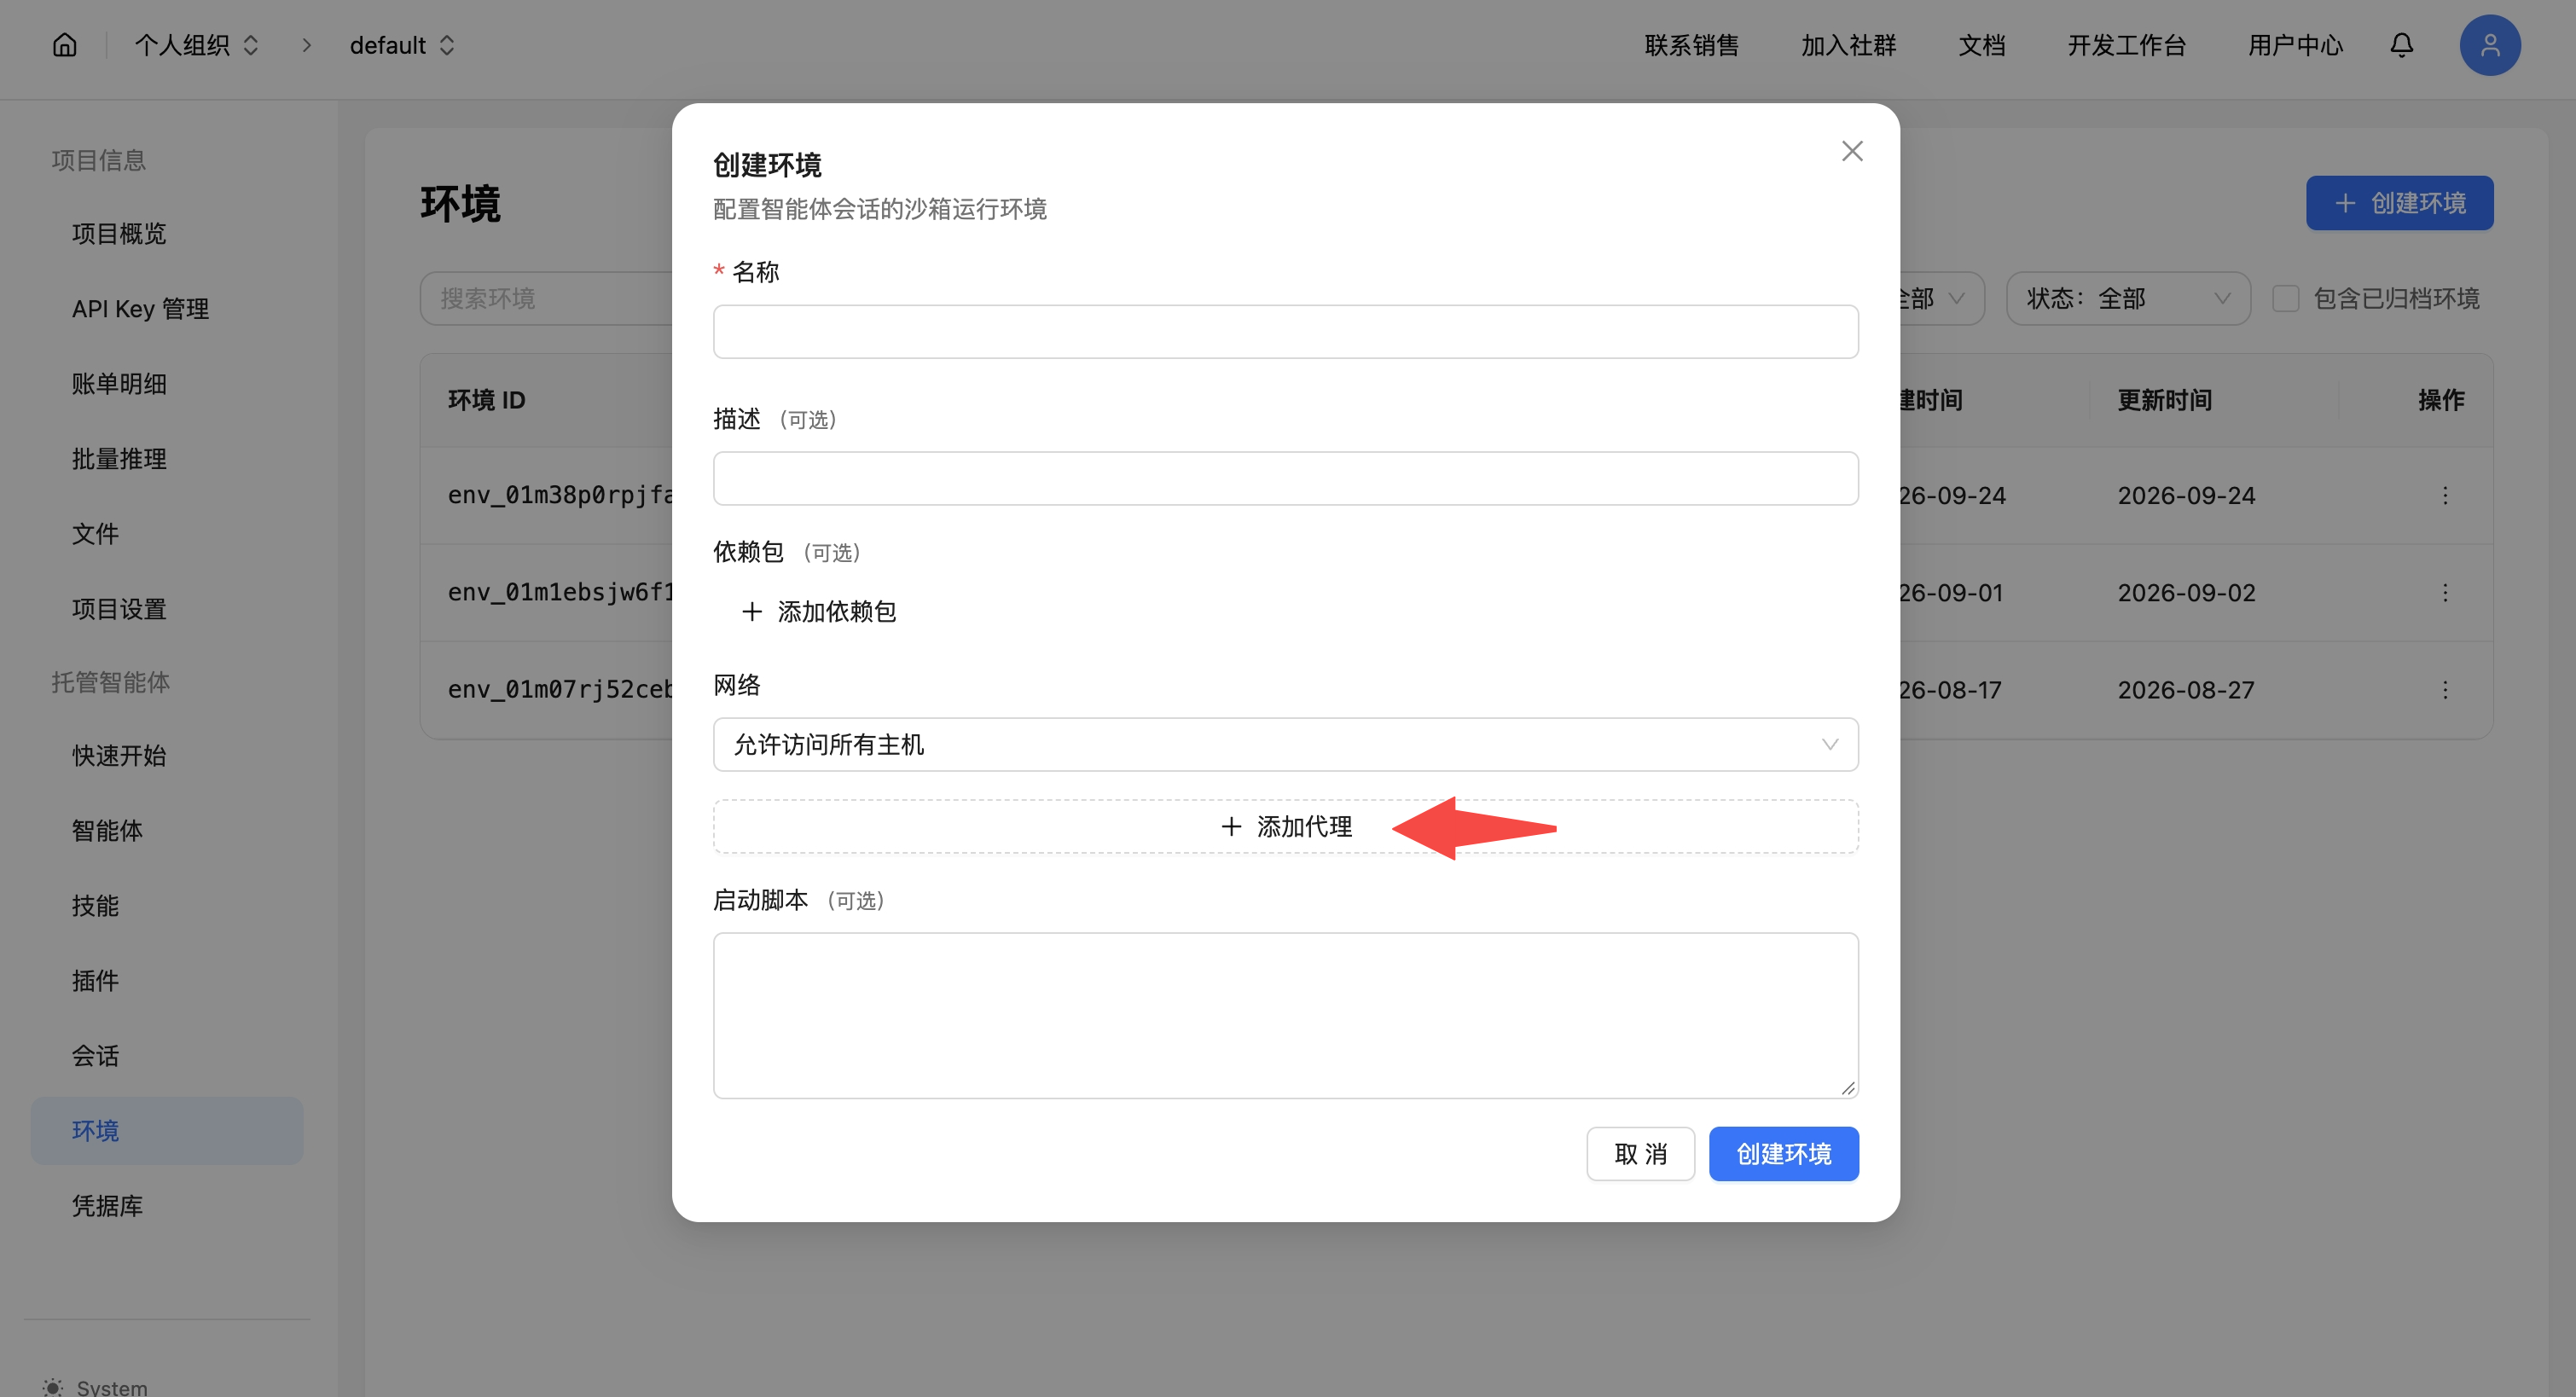
Task: Open row actions for env_01m07rj52ceb
Action: point(2445,690)
